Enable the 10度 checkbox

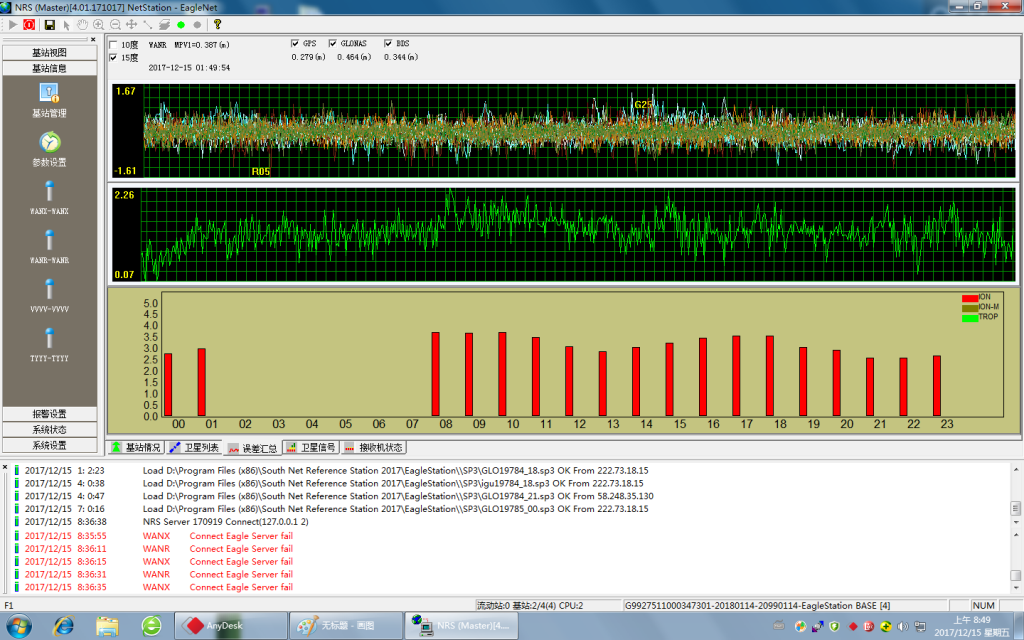[x=114, y=45]
